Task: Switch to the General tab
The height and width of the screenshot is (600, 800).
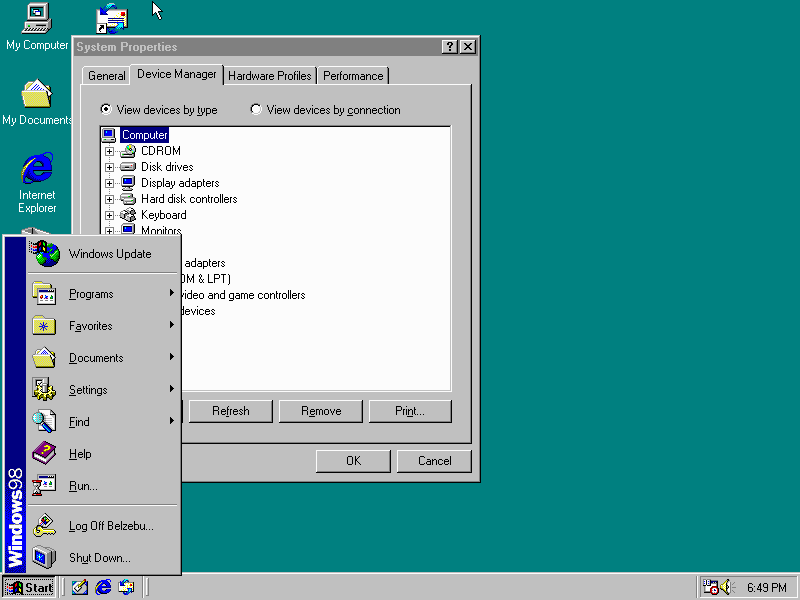Action: point(106,76)
